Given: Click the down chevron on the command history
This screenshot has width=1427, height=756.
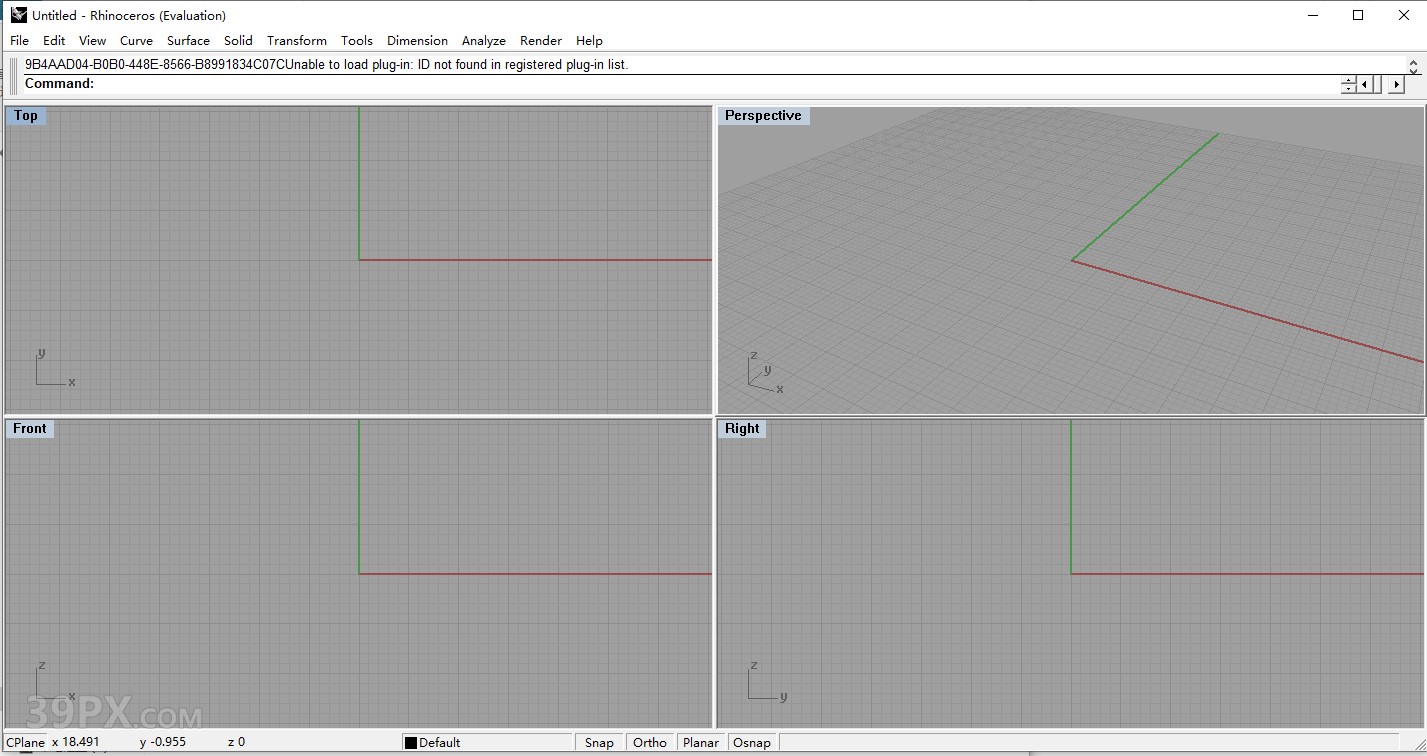Looking at the screenshot, I should [1413, 71].
